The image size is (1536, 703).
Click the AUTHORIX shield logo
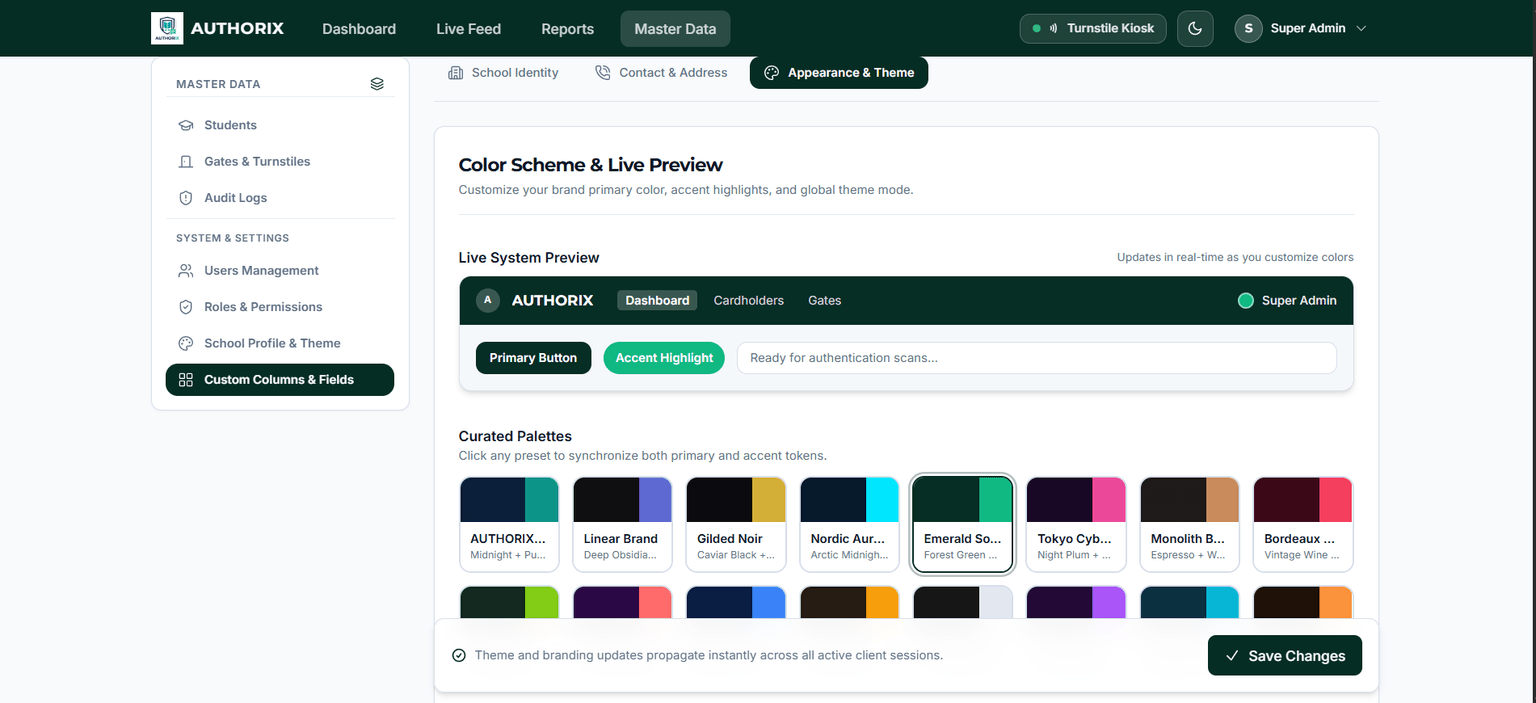[x=167, y=28]
